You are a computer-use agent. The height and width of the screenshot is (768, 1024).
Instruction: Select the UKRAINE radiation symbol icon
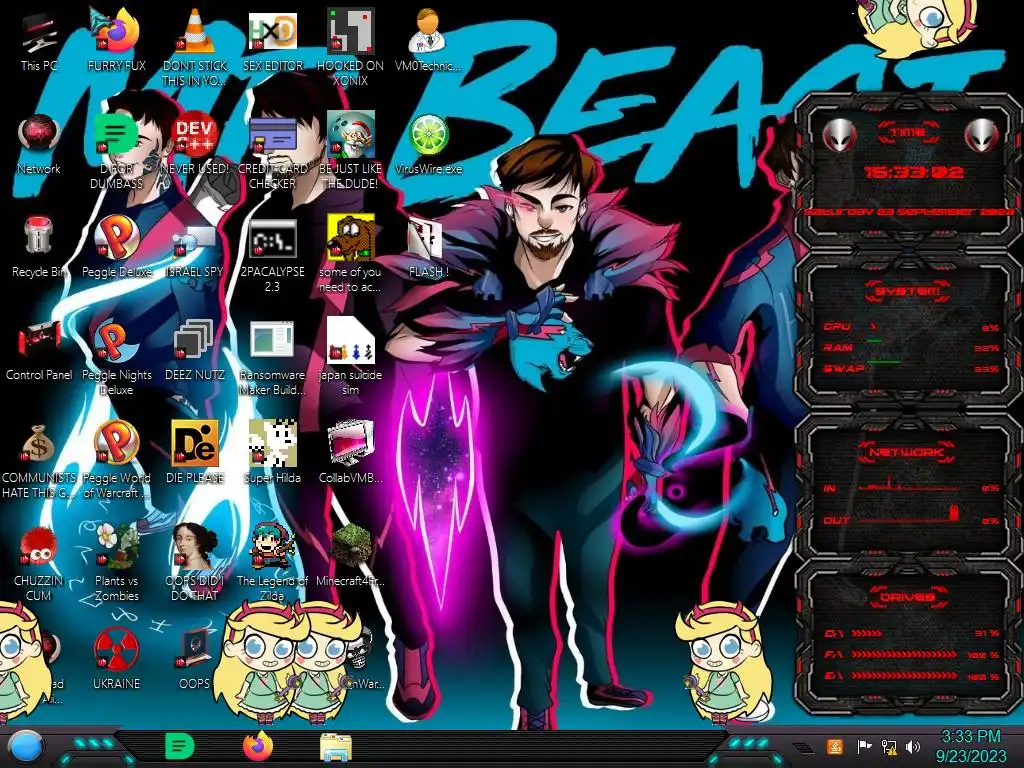[x=116, y=660]
